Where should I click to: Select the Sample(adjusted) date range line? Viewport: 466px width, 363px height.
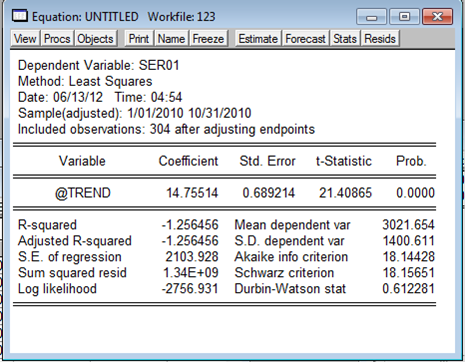pyautogui.click(x=135, y=113)
